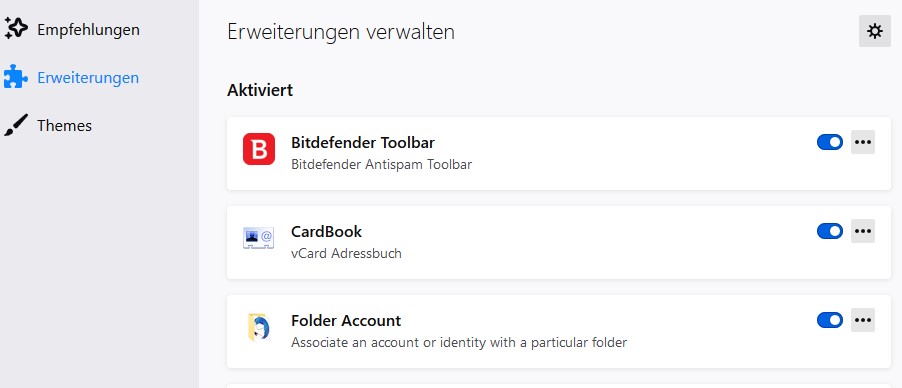Click the Folder Account extension icon
902x388 pixels.
258,327
